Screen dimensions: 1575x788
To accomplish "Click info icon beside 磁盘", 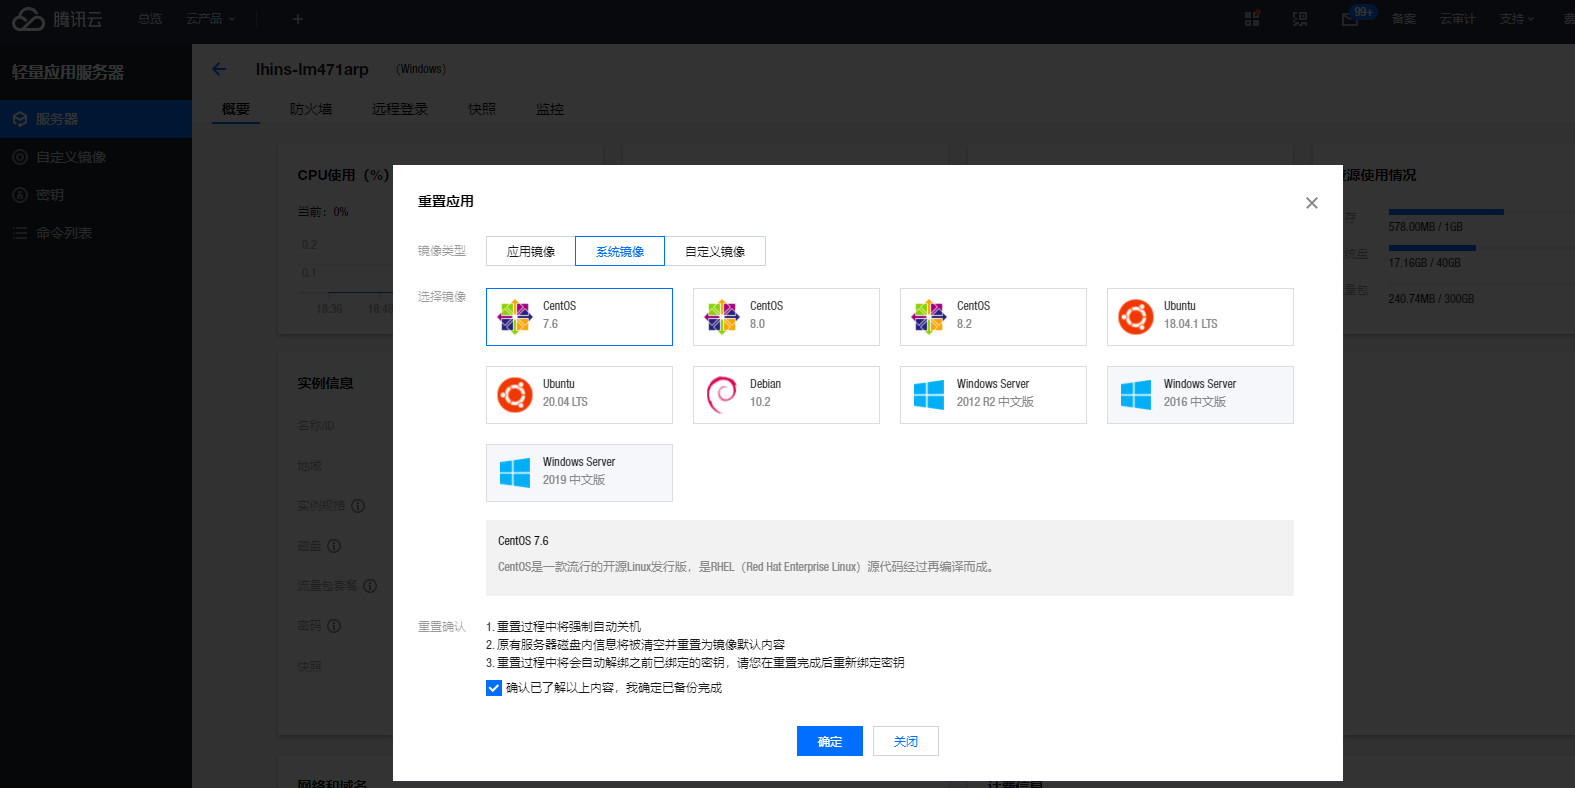I will point(334,546).
